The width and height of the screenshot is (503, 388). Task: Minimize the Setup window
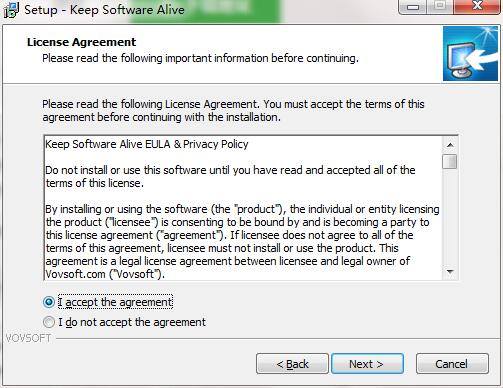point(413,7)
